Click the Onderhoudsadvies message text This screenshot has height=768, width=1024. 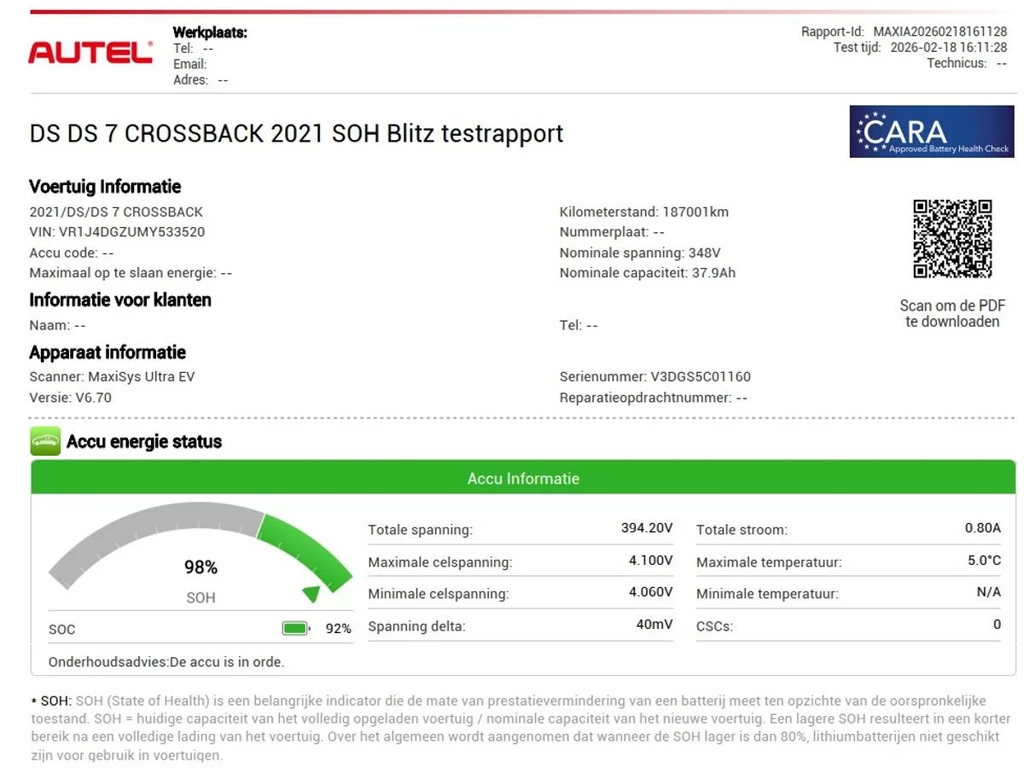(x=166, y=662)
